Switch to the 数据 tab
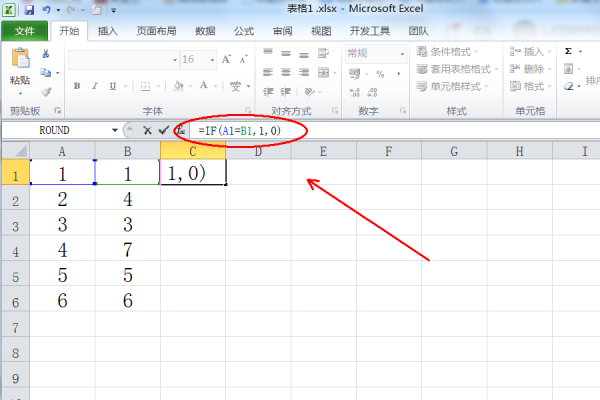The image size is (600, 400). (x=205, y=31)
